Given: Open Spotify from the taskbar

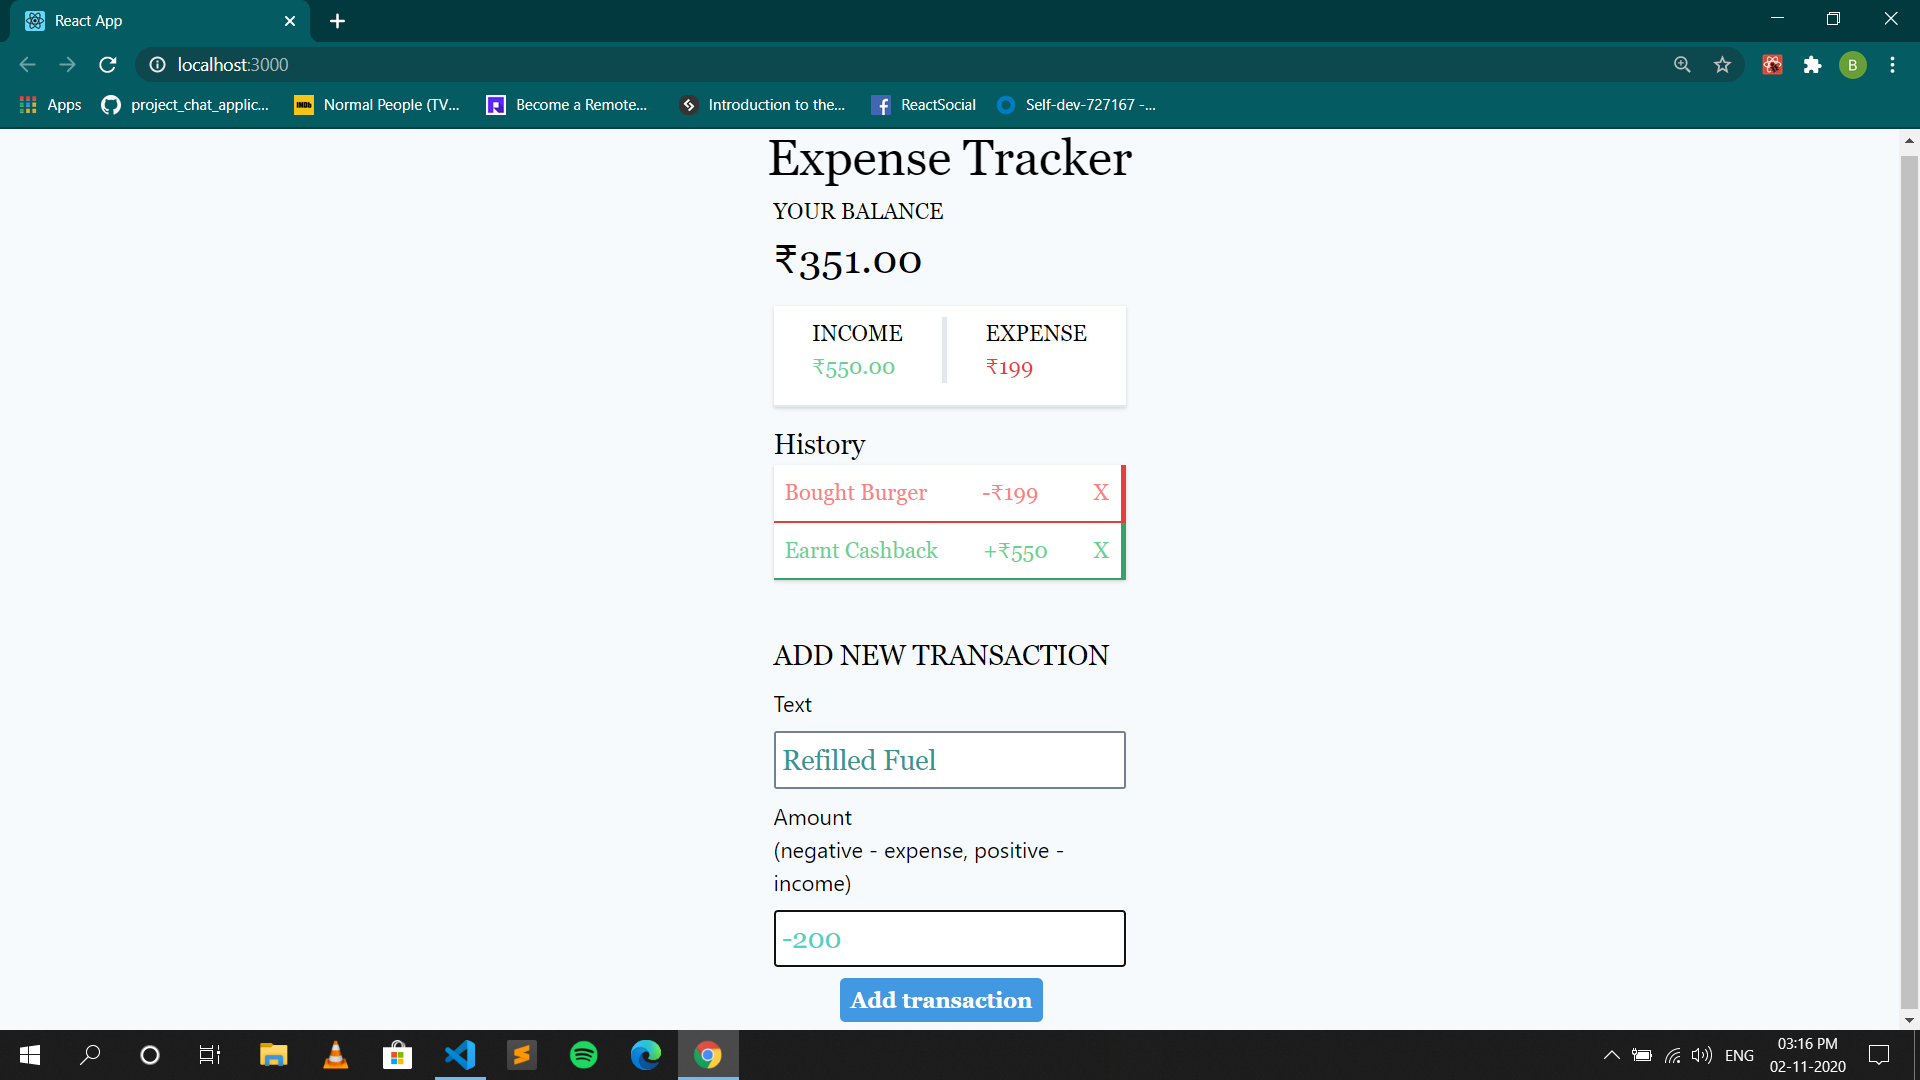Looking at the screenshot, I should (x=583, y=1055).
